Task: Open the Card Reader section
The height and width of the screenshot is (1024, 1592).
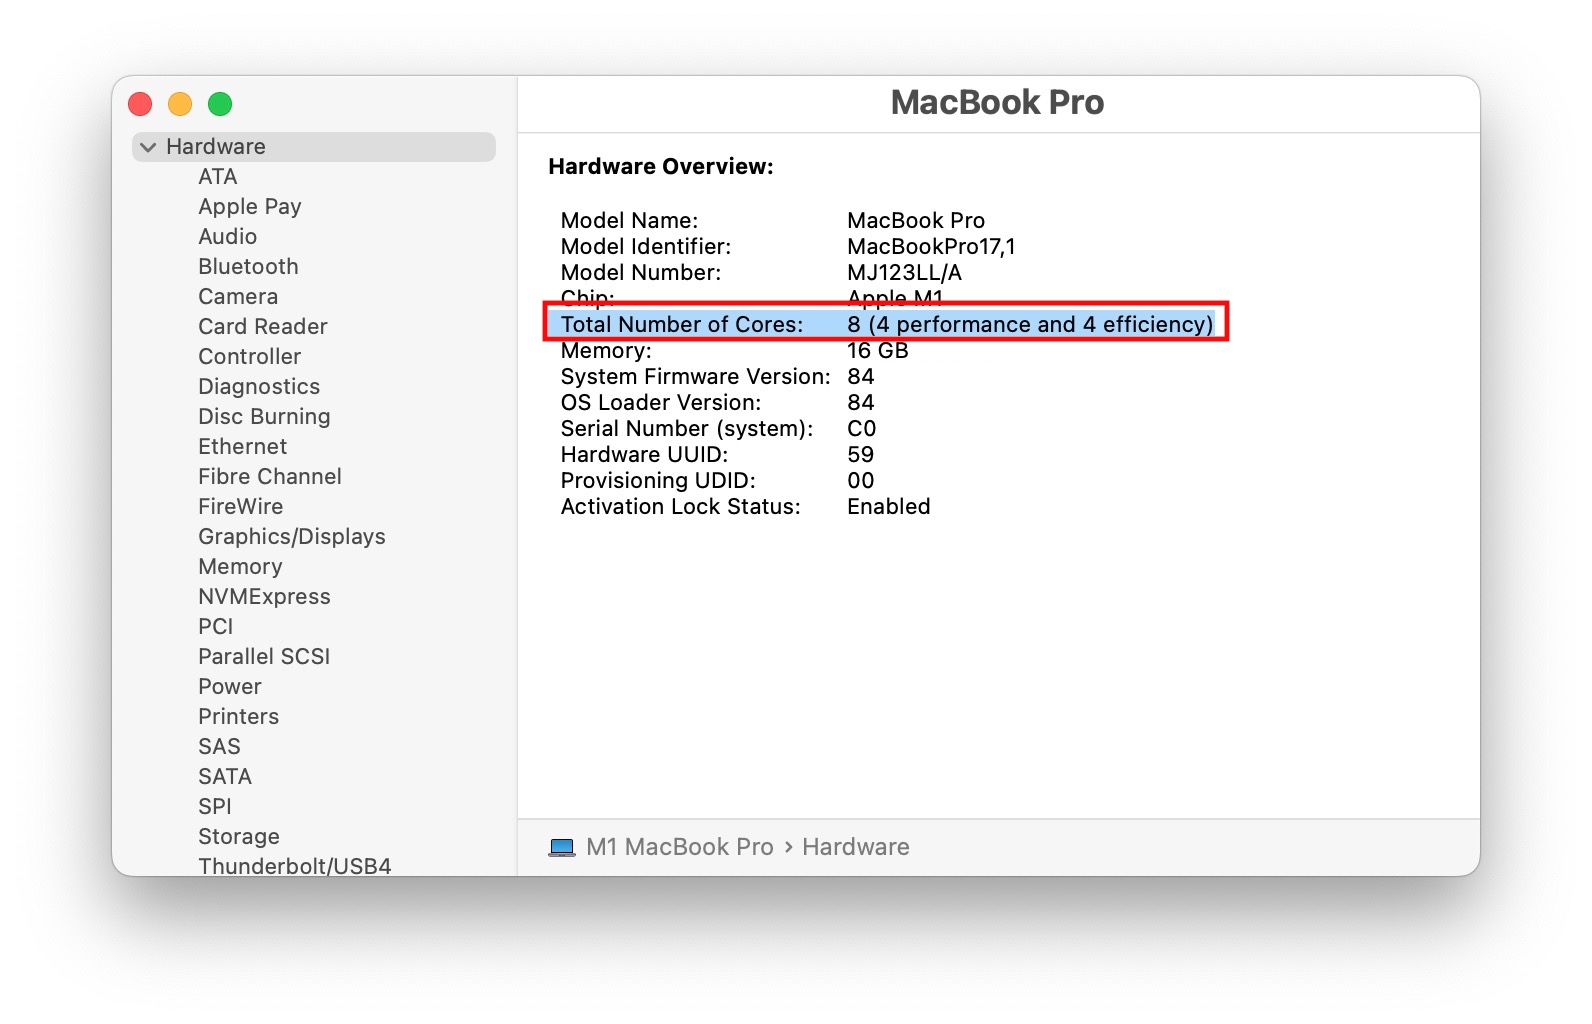Action: pos(261,326)
